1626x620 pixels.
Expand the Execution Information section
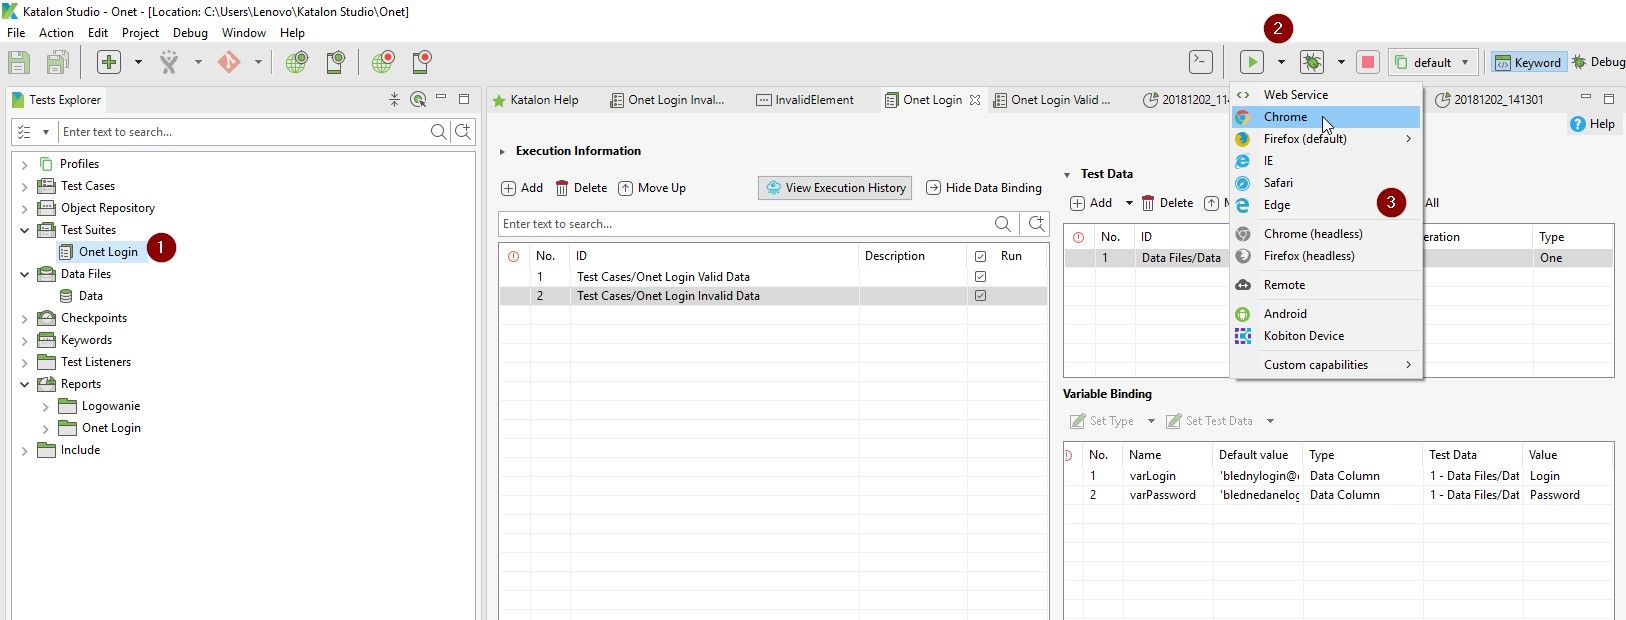point(502,152)
